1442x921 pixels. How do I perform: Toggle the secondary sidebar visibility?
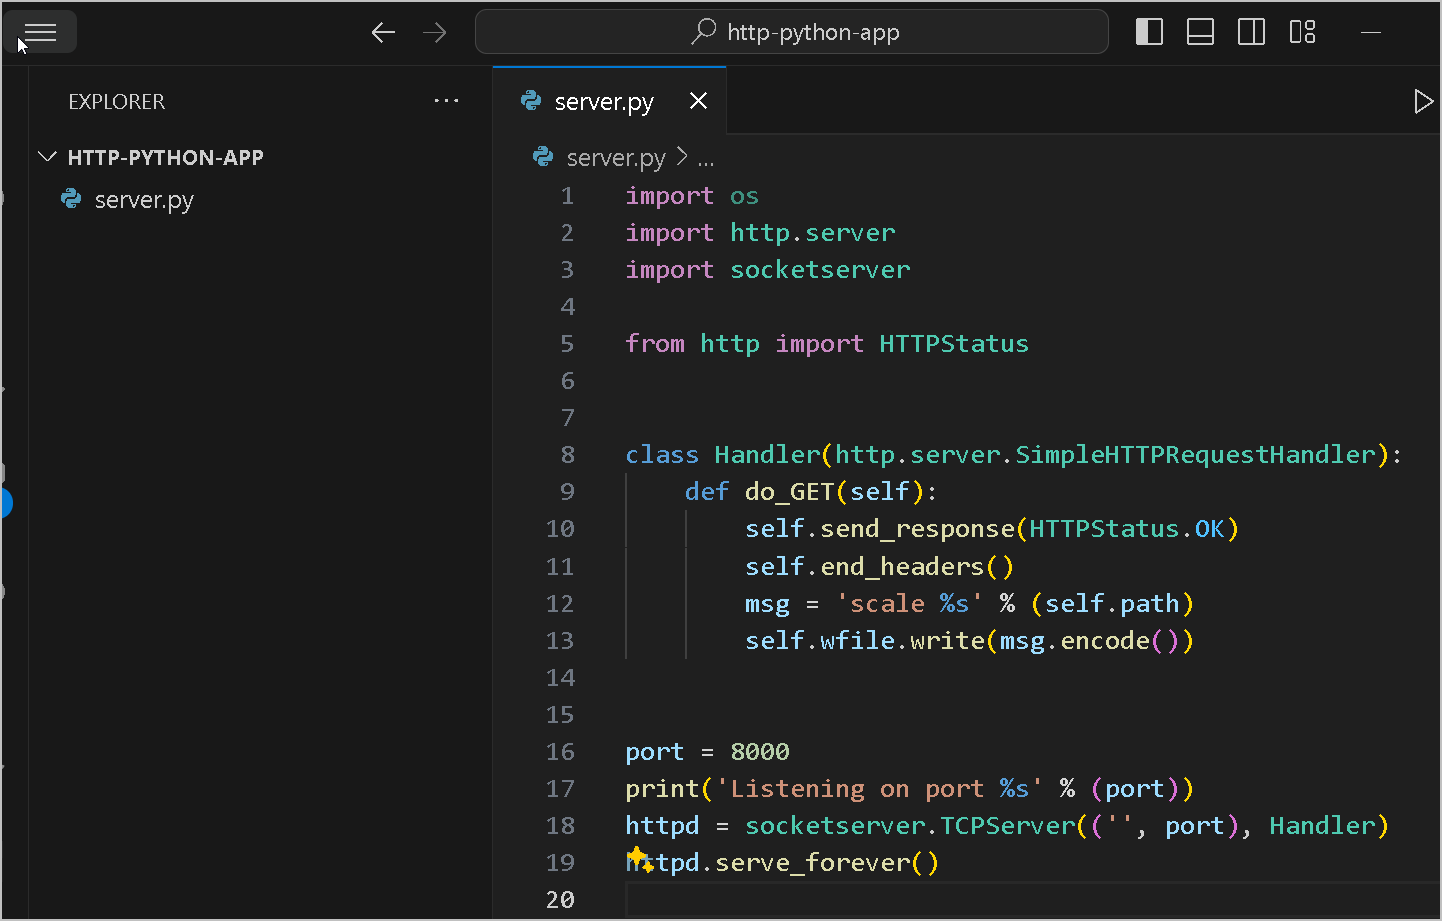[1251, 31]
